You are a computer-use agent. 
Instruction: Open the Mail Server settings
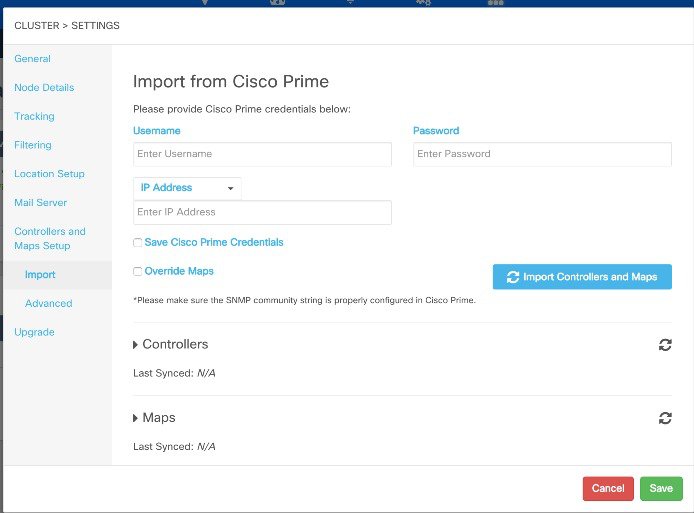tap(41, 203)
